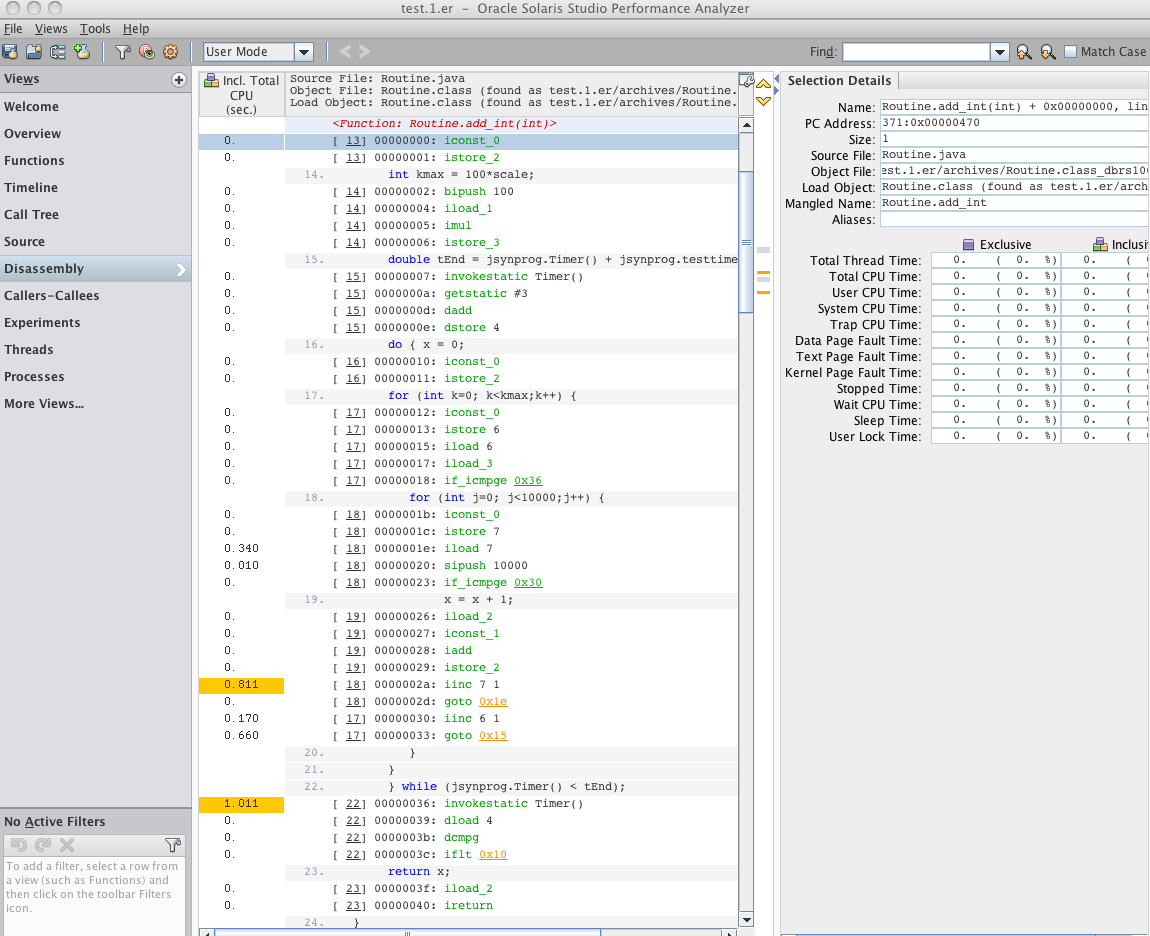Follow the goto 0x1e link

pos(493,701)
